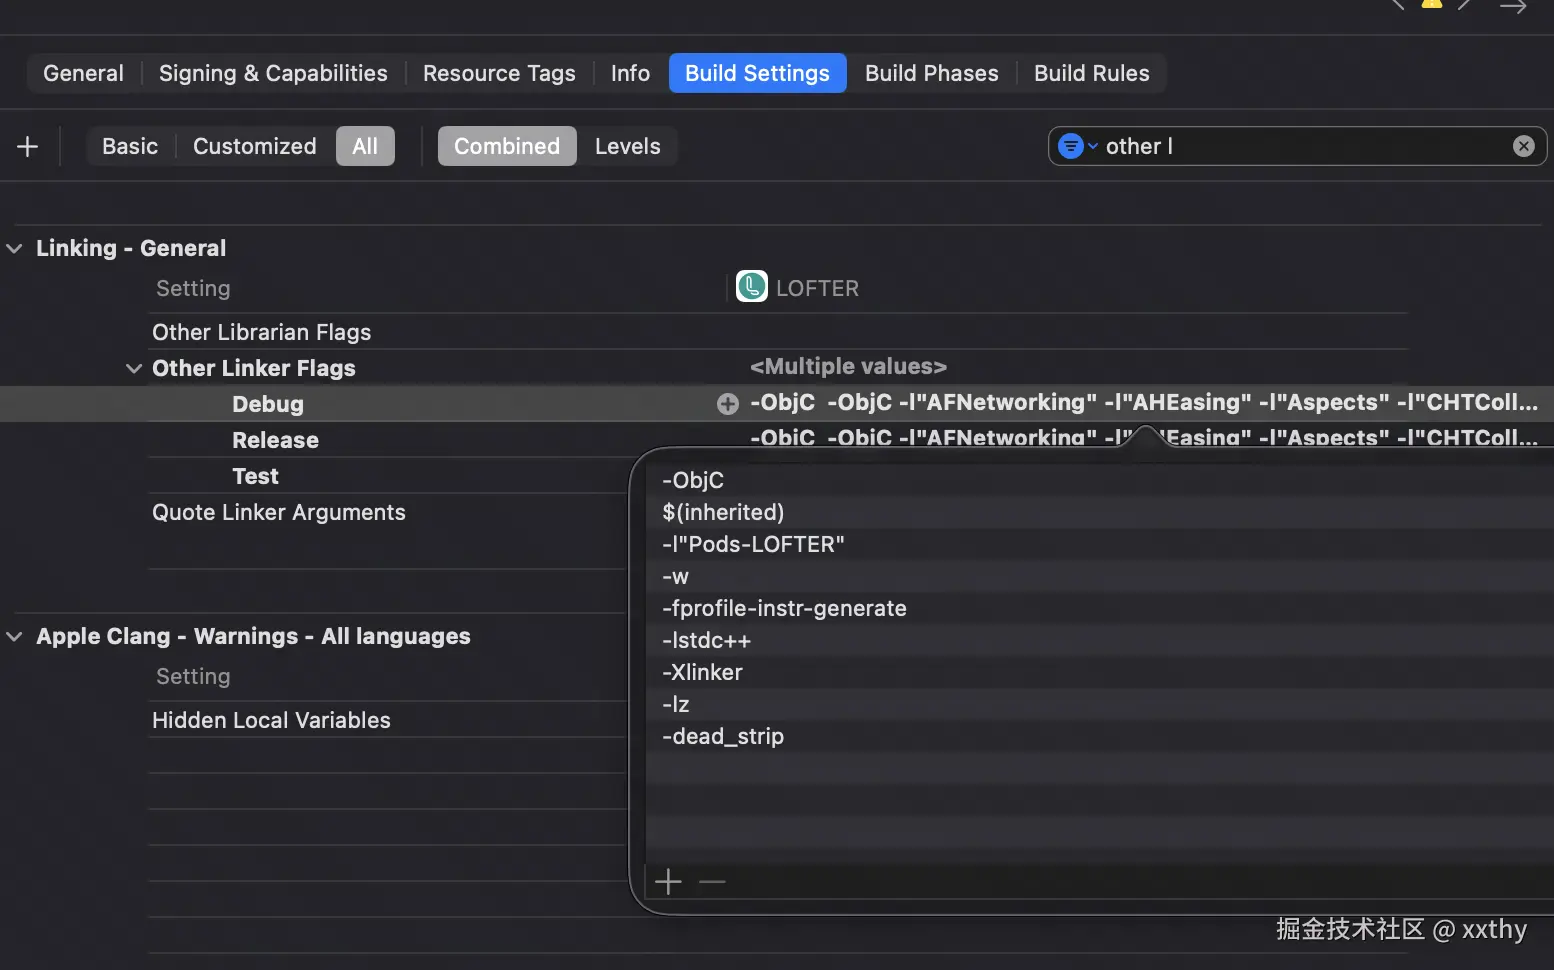This screenshot has height=970, width=1554.
Task: Switch to Combined view
Action: pyautogui.click(x=507, y=146)
